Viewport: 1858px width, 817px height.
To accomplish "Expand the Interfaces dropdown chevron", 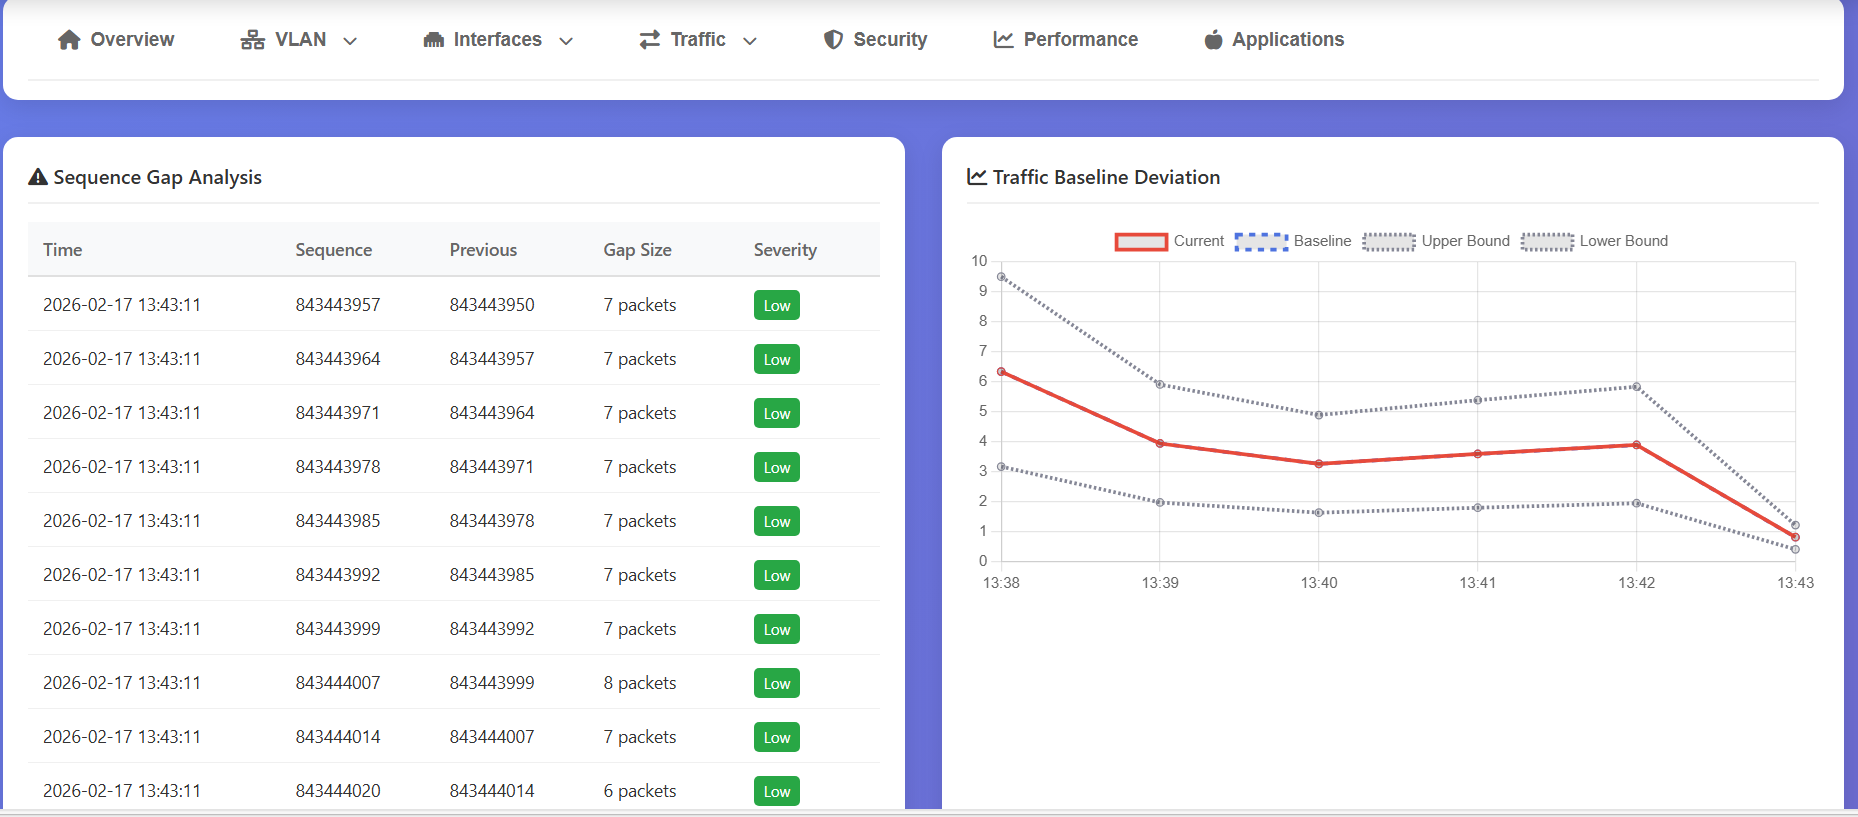I will [x=566, y=41].
